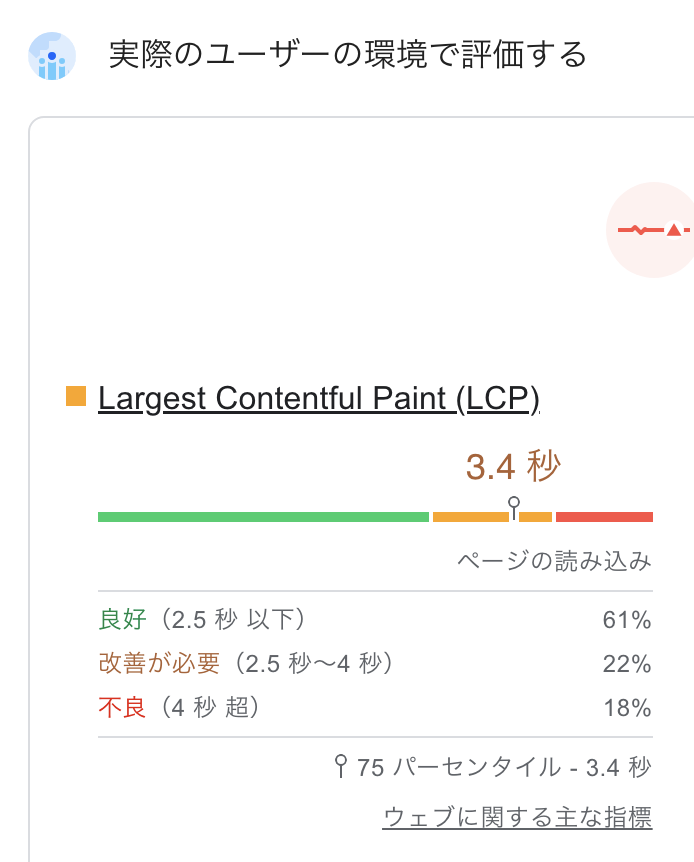Click the real-user data chart icon in header
The width and height of the screenshot is (694, 862).
tap(52, 56)
